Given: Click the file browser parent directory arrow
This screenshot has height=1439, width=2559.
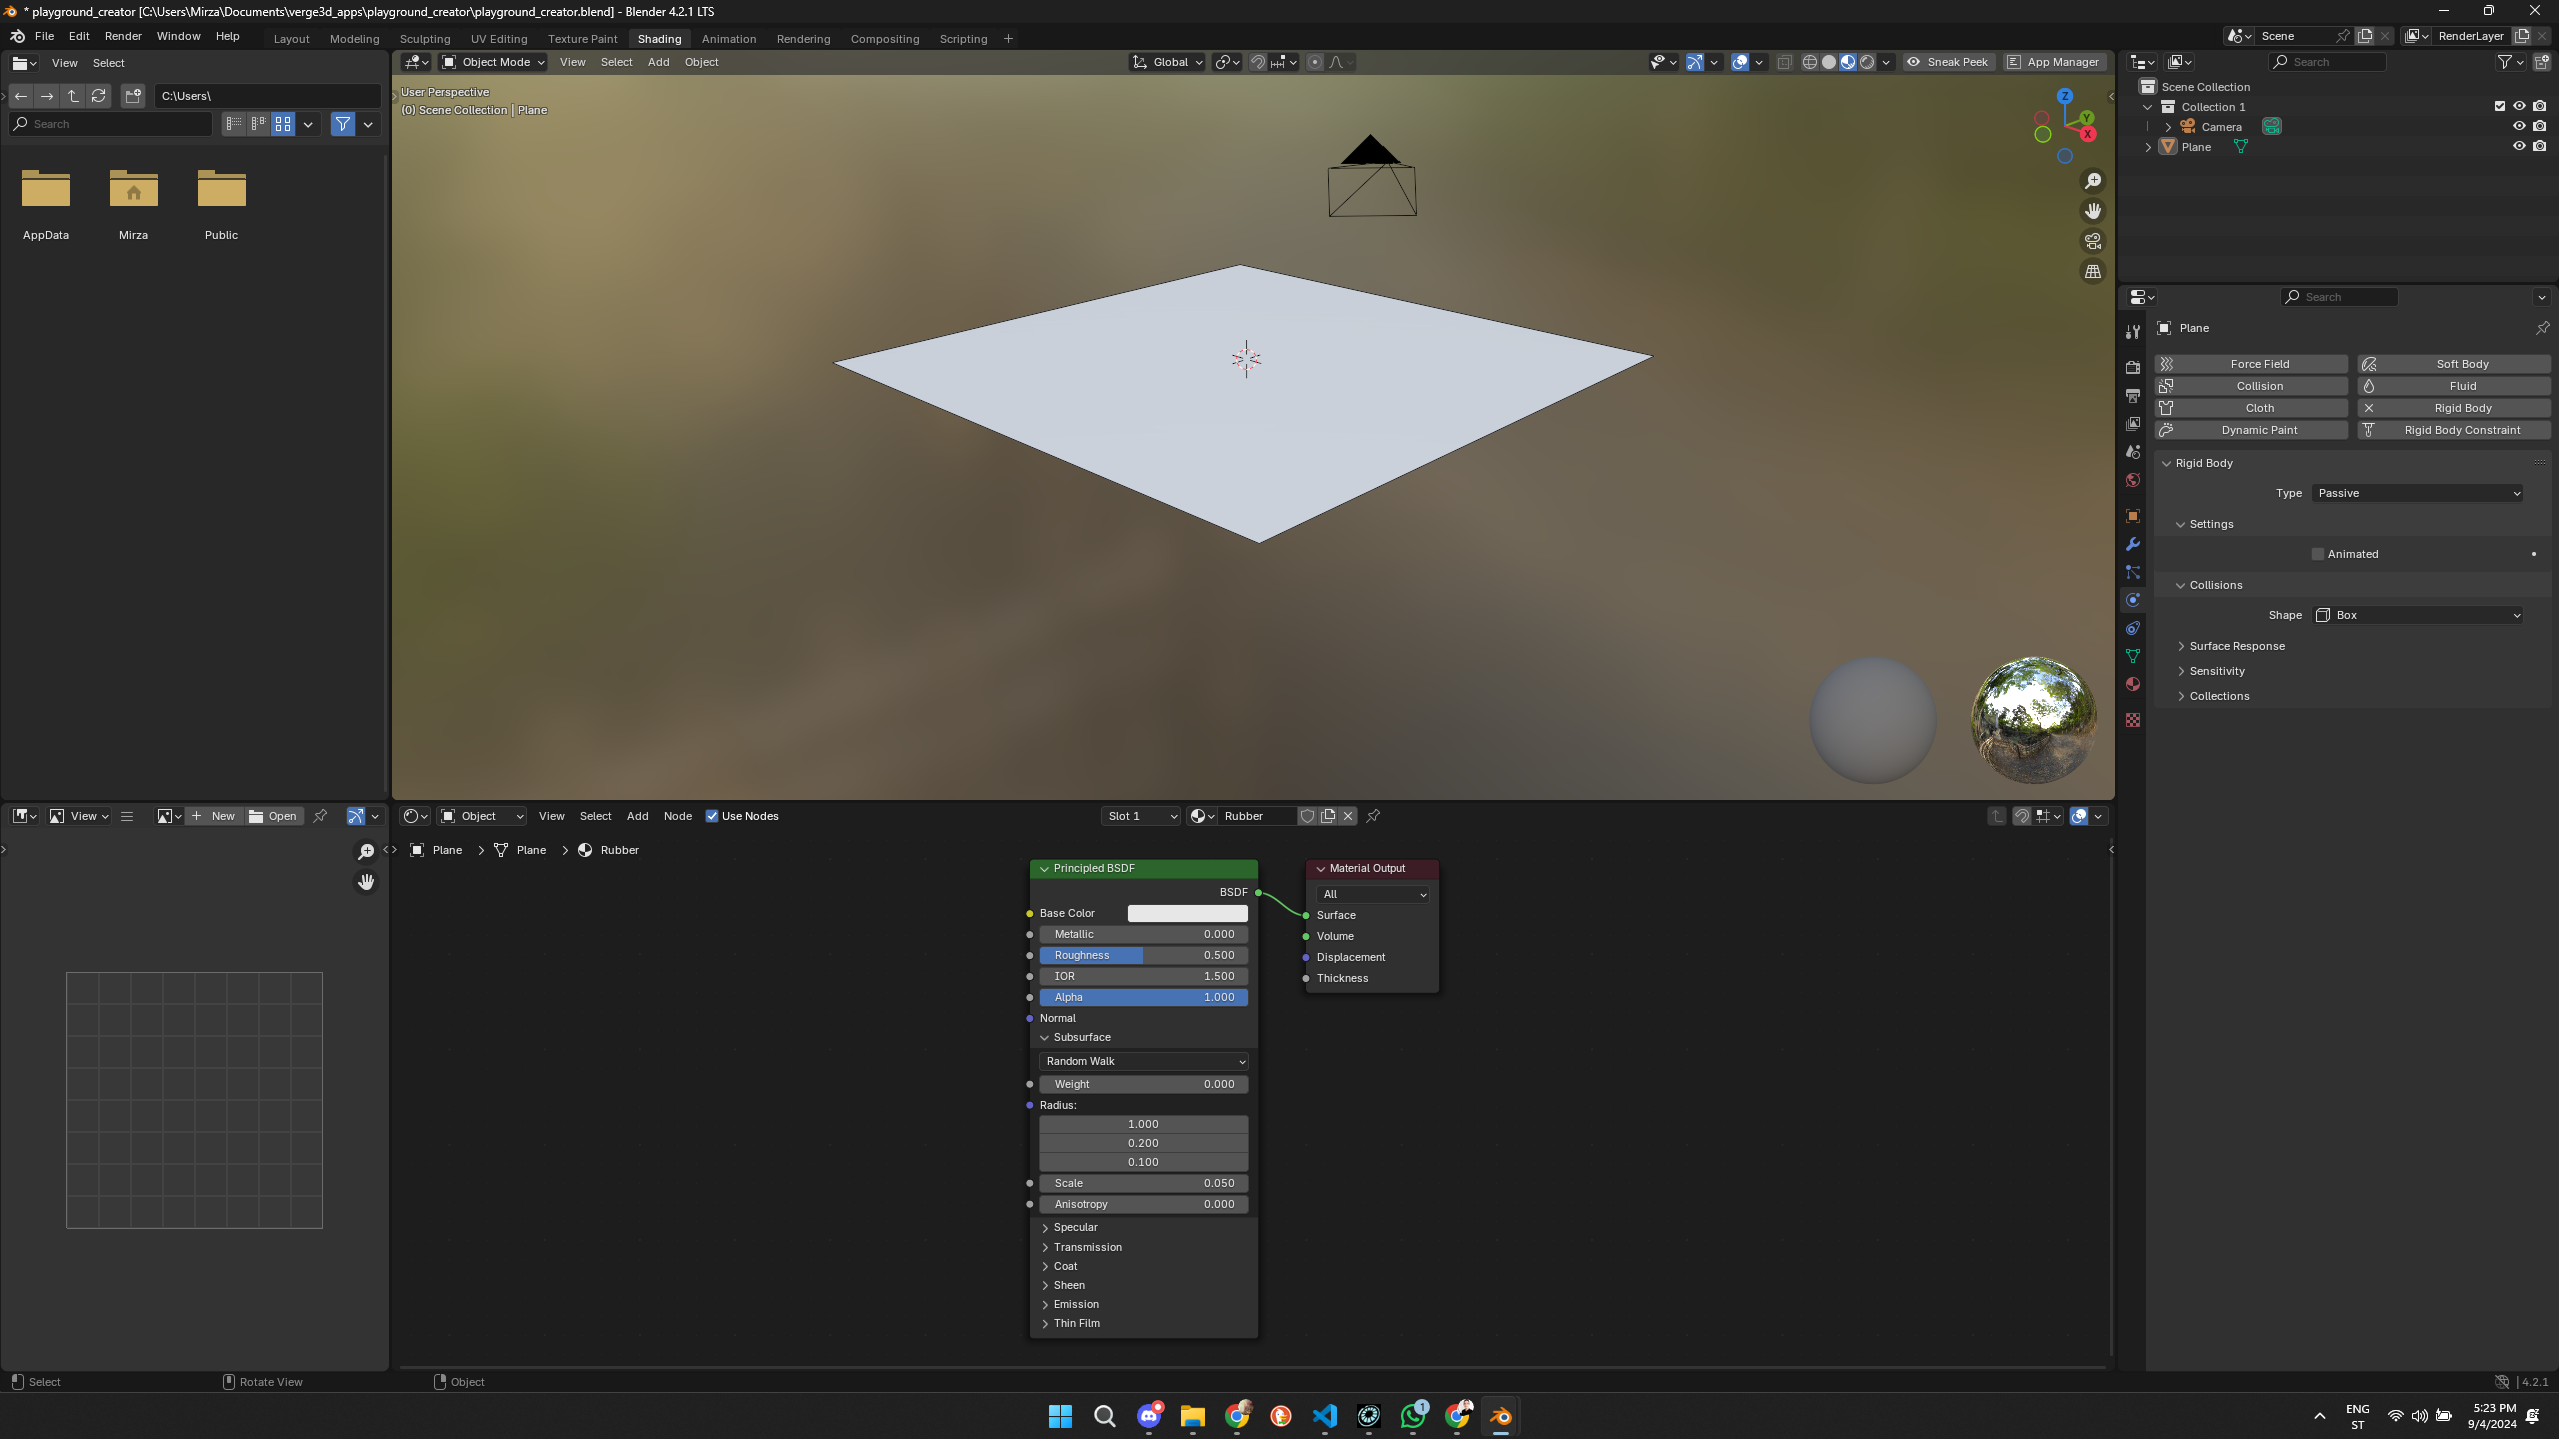Looking at the screenshot, I should pos(73,96).
